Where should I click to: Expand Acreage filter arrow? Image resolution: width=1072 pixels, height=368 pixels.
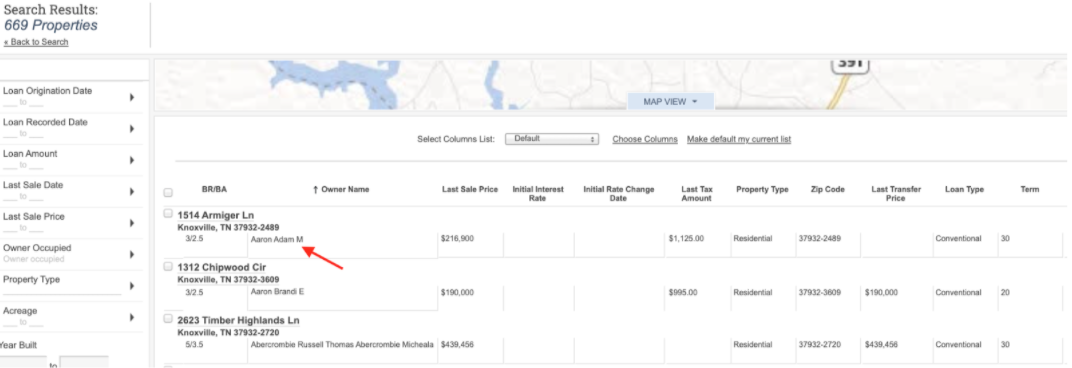(x=132, y=317)
